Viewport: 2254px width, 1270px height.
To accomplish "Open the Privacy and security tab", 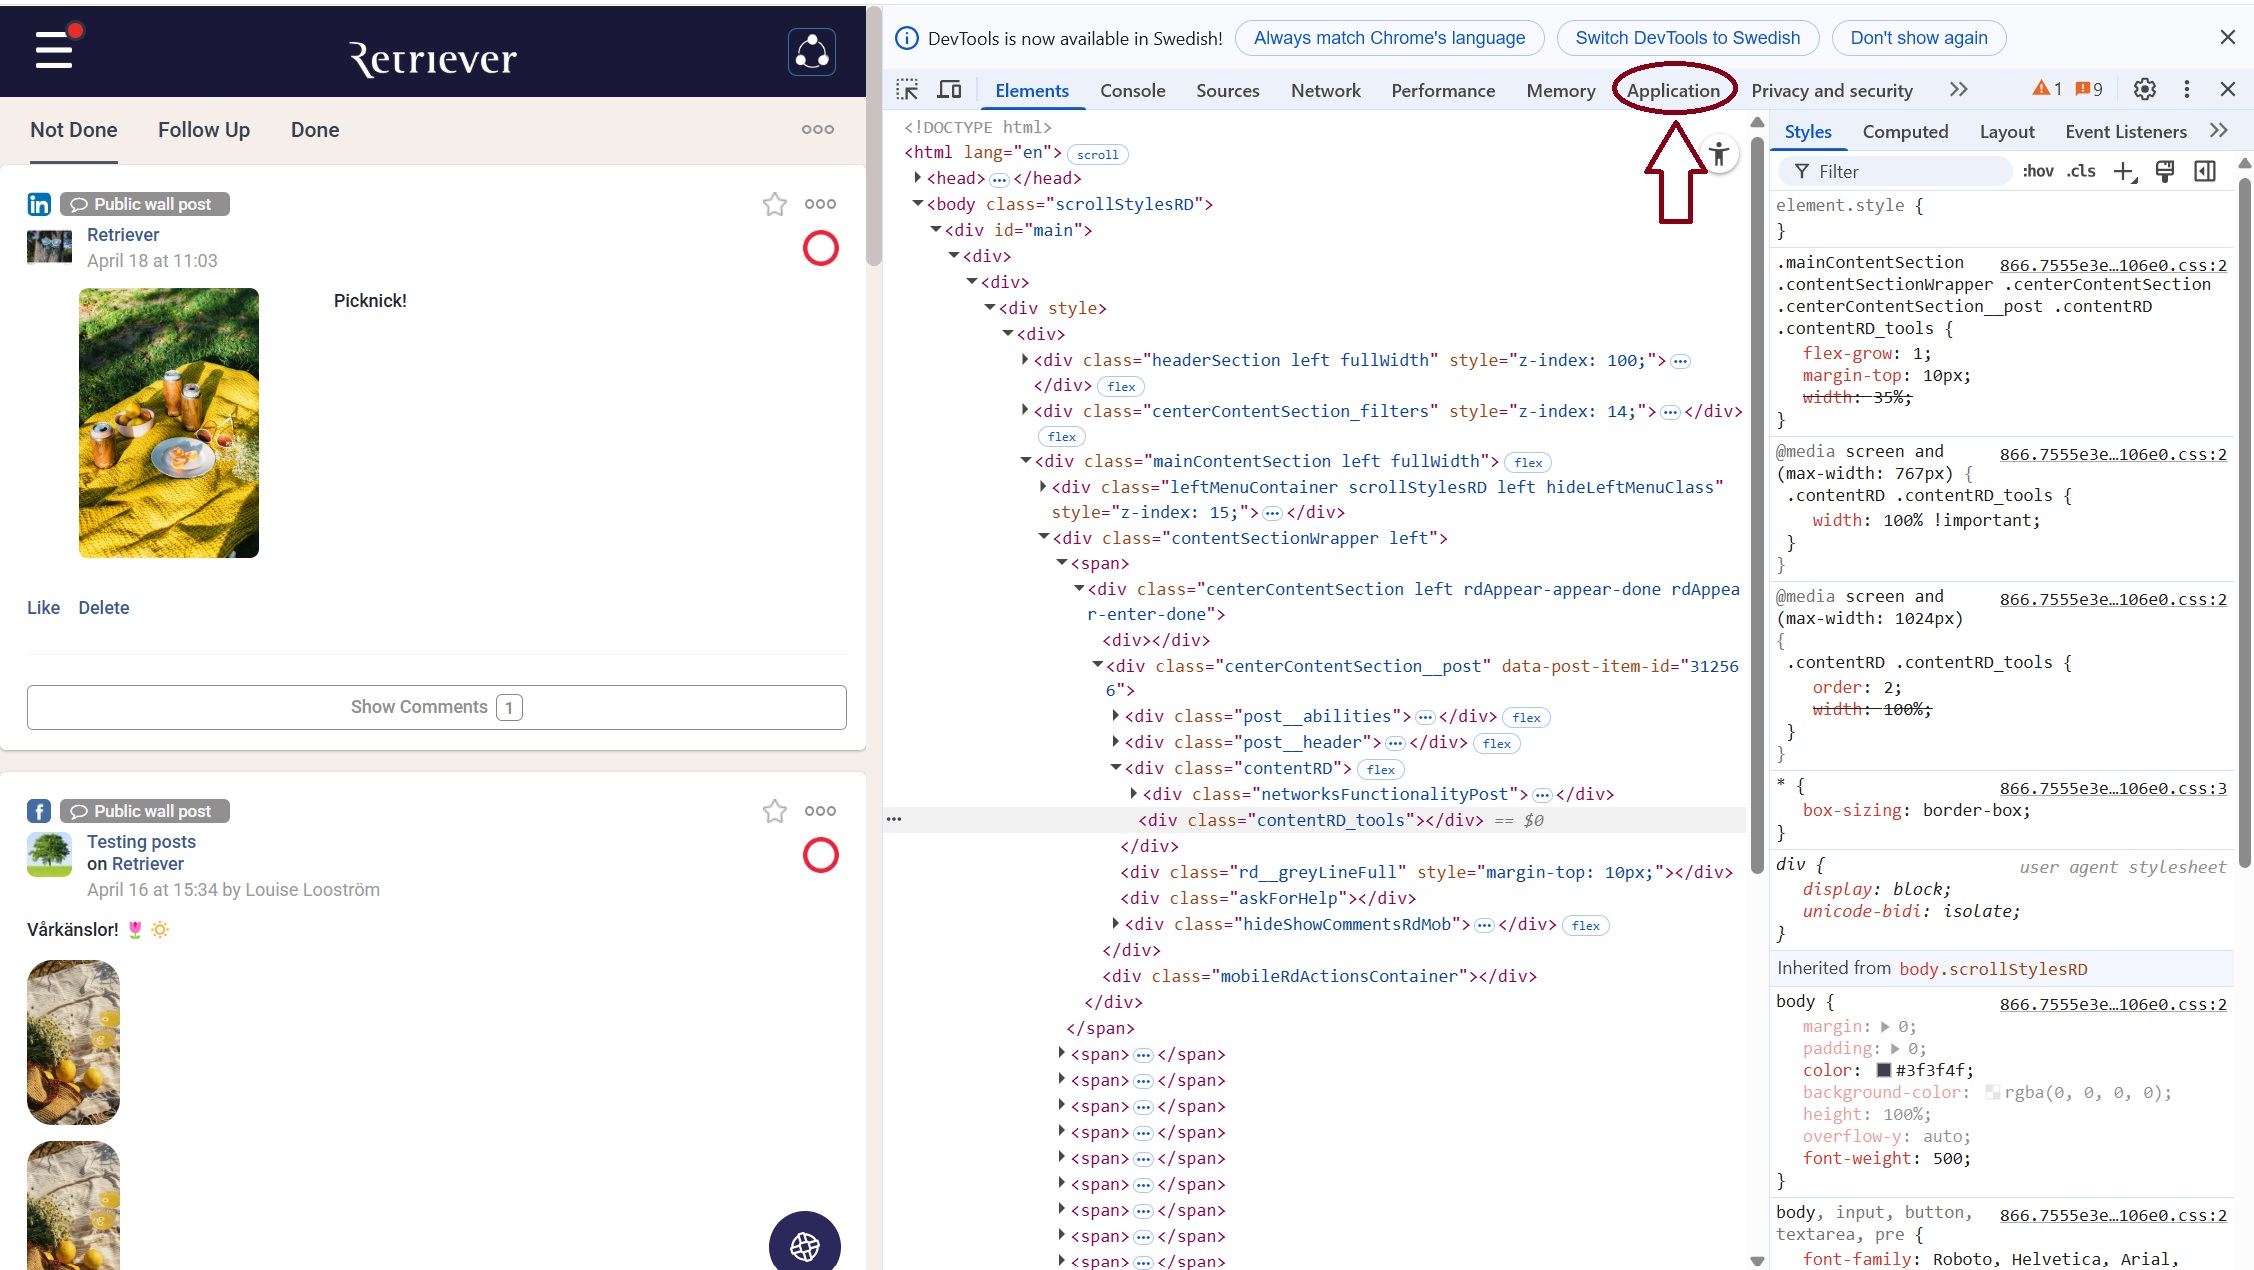I will click(x=1831, y=91).
